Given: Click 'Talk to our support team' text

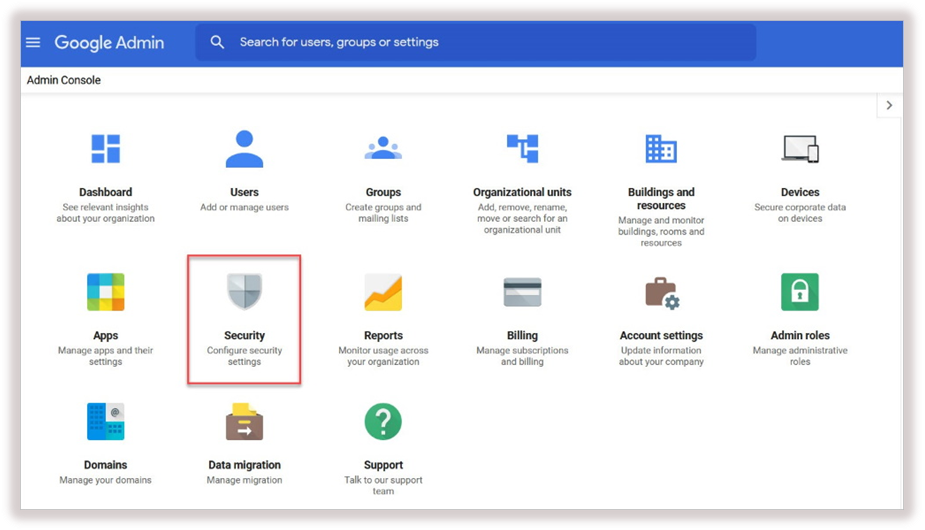Looking at the screenshot, I should tap(383, 485).
